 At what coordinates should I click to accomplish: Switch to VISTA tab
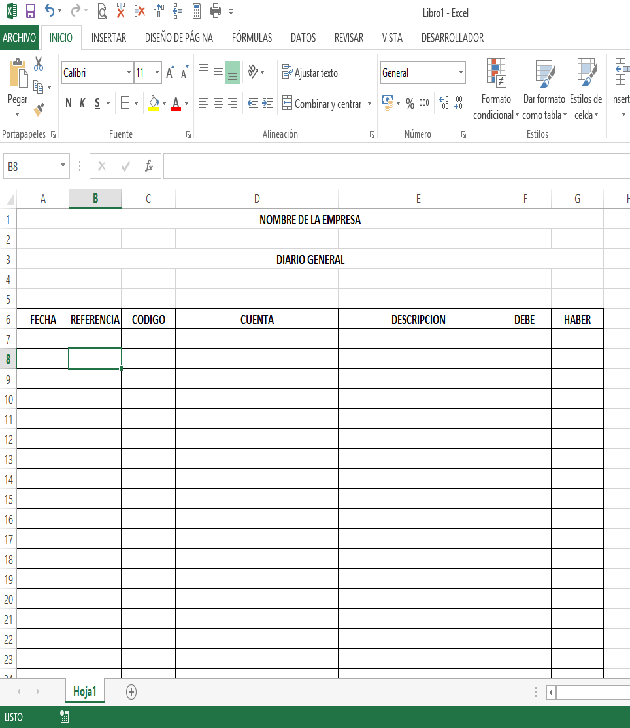click(392, 38)
